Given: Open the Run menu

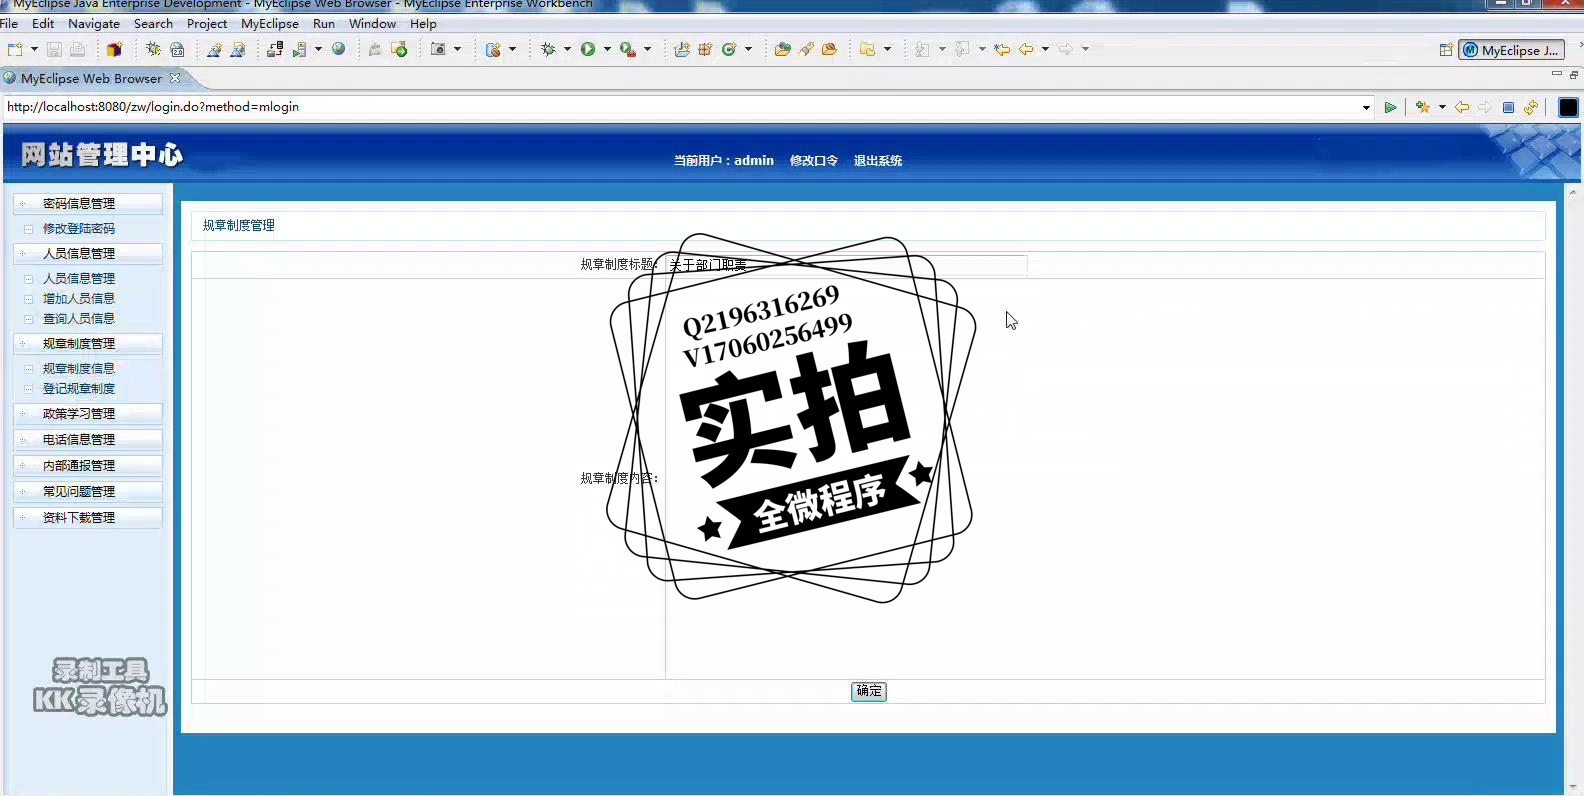Looking at the screenshot, I should (x=324, y=24).
